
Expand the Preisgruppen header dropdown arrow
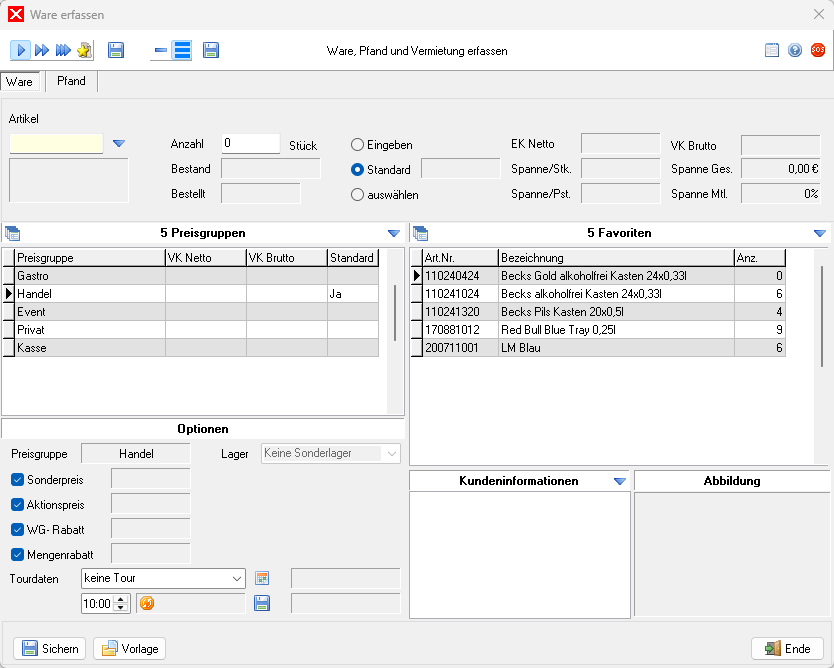[x=393, y=233]
